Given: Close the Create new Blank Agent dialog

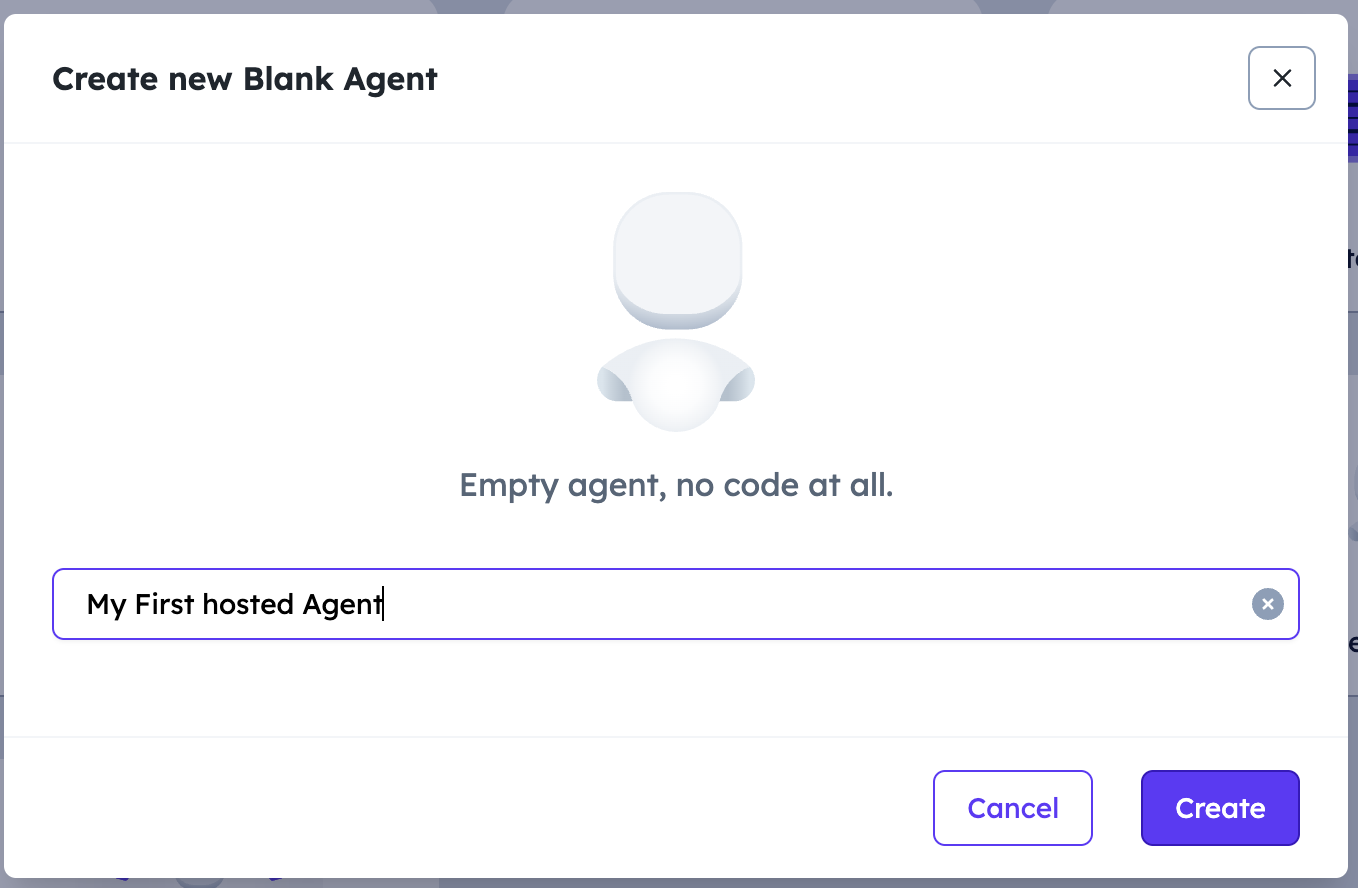Looking at the screenshot, I should point(1281,78).
